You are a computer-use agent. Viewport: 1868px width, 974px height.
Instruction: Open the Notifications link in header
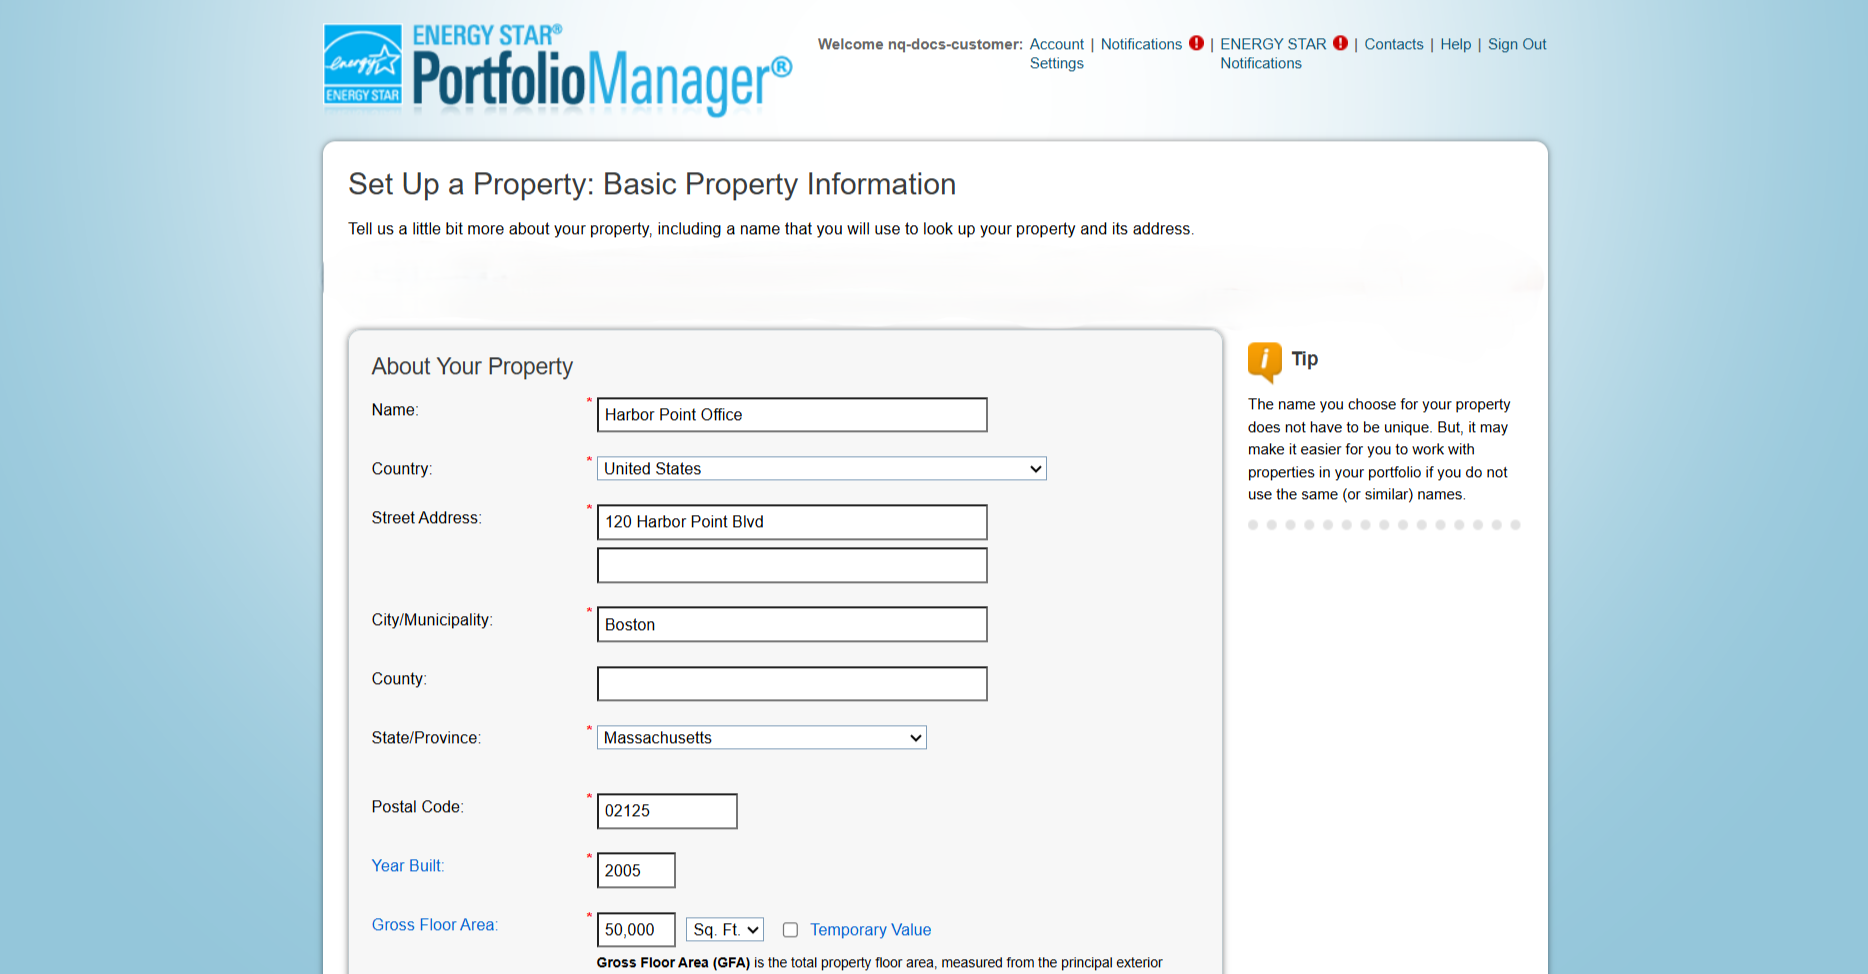point(1141,44)
